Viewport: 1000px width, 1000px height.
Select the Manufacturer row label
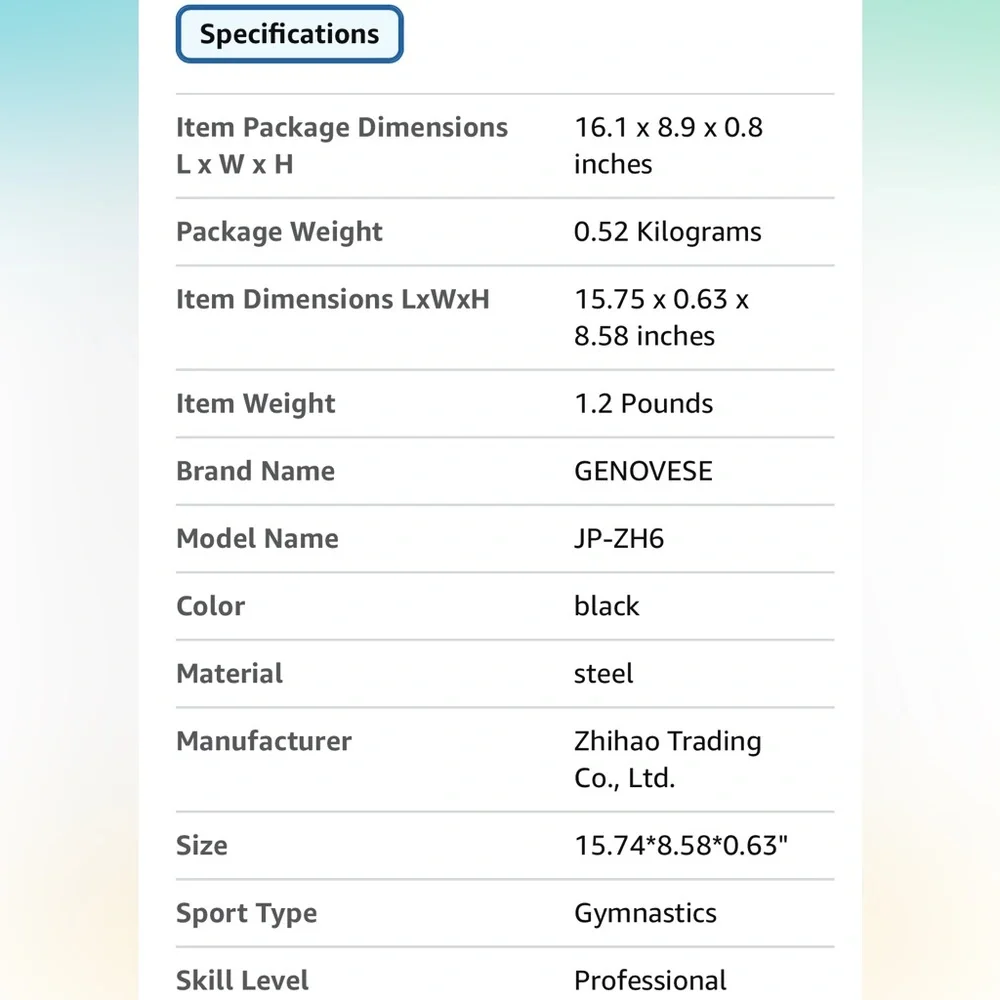coord(264,741)
